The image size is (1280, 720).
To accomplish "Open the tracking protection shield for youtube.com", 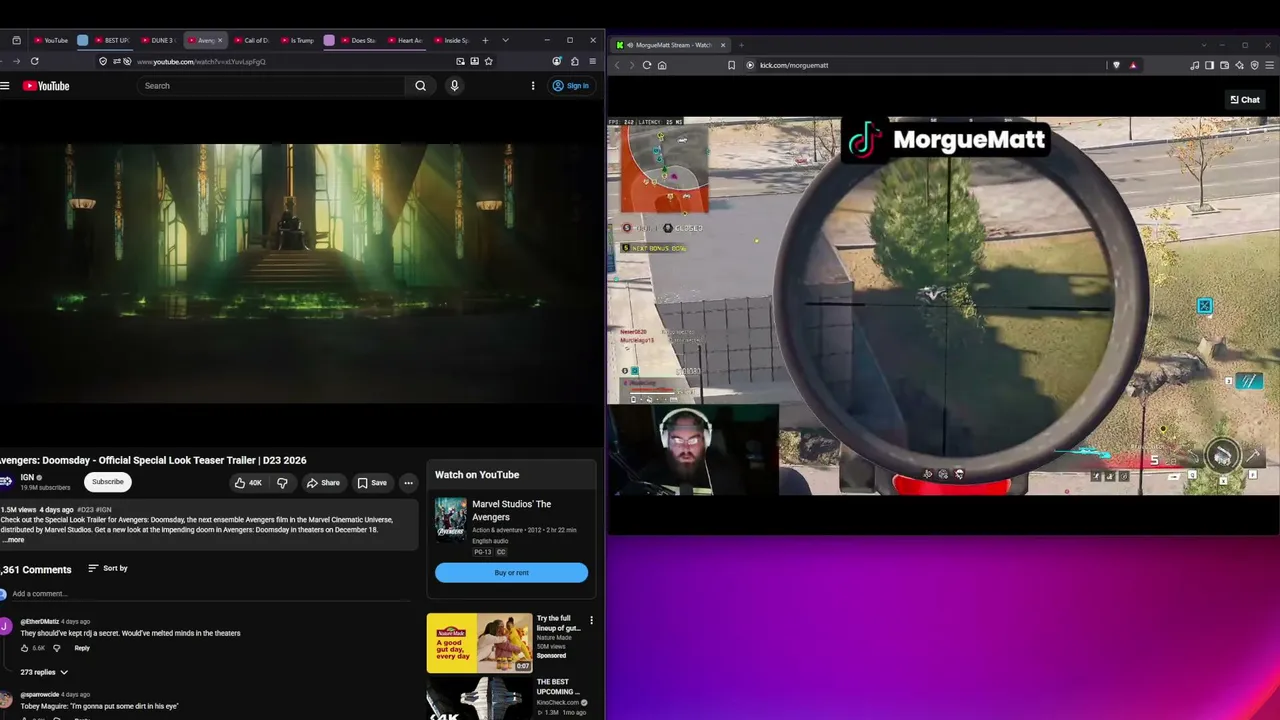I will click(x=103, y=61).
